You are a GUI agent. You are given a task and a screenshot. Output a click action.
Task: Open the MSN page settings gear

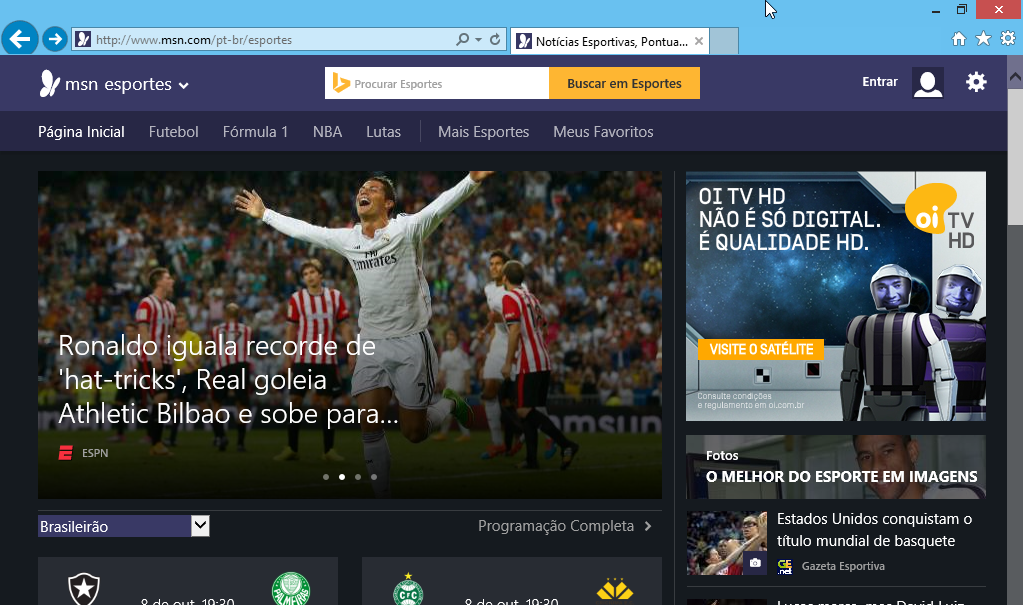tap(976, 82)
